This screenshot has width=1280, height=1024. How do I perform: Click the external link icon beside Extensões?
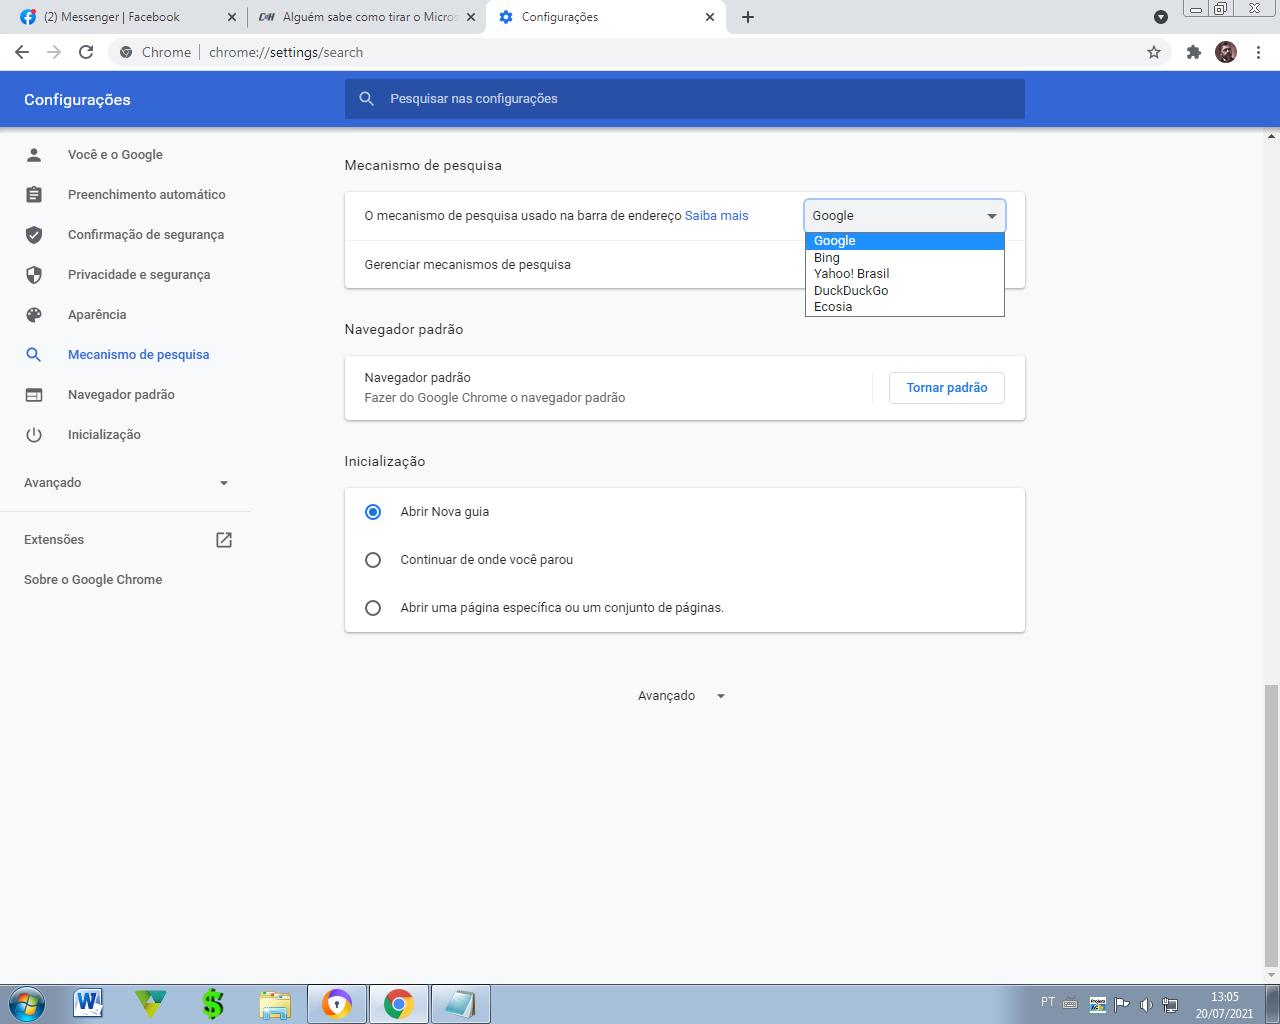pos(224,540)
